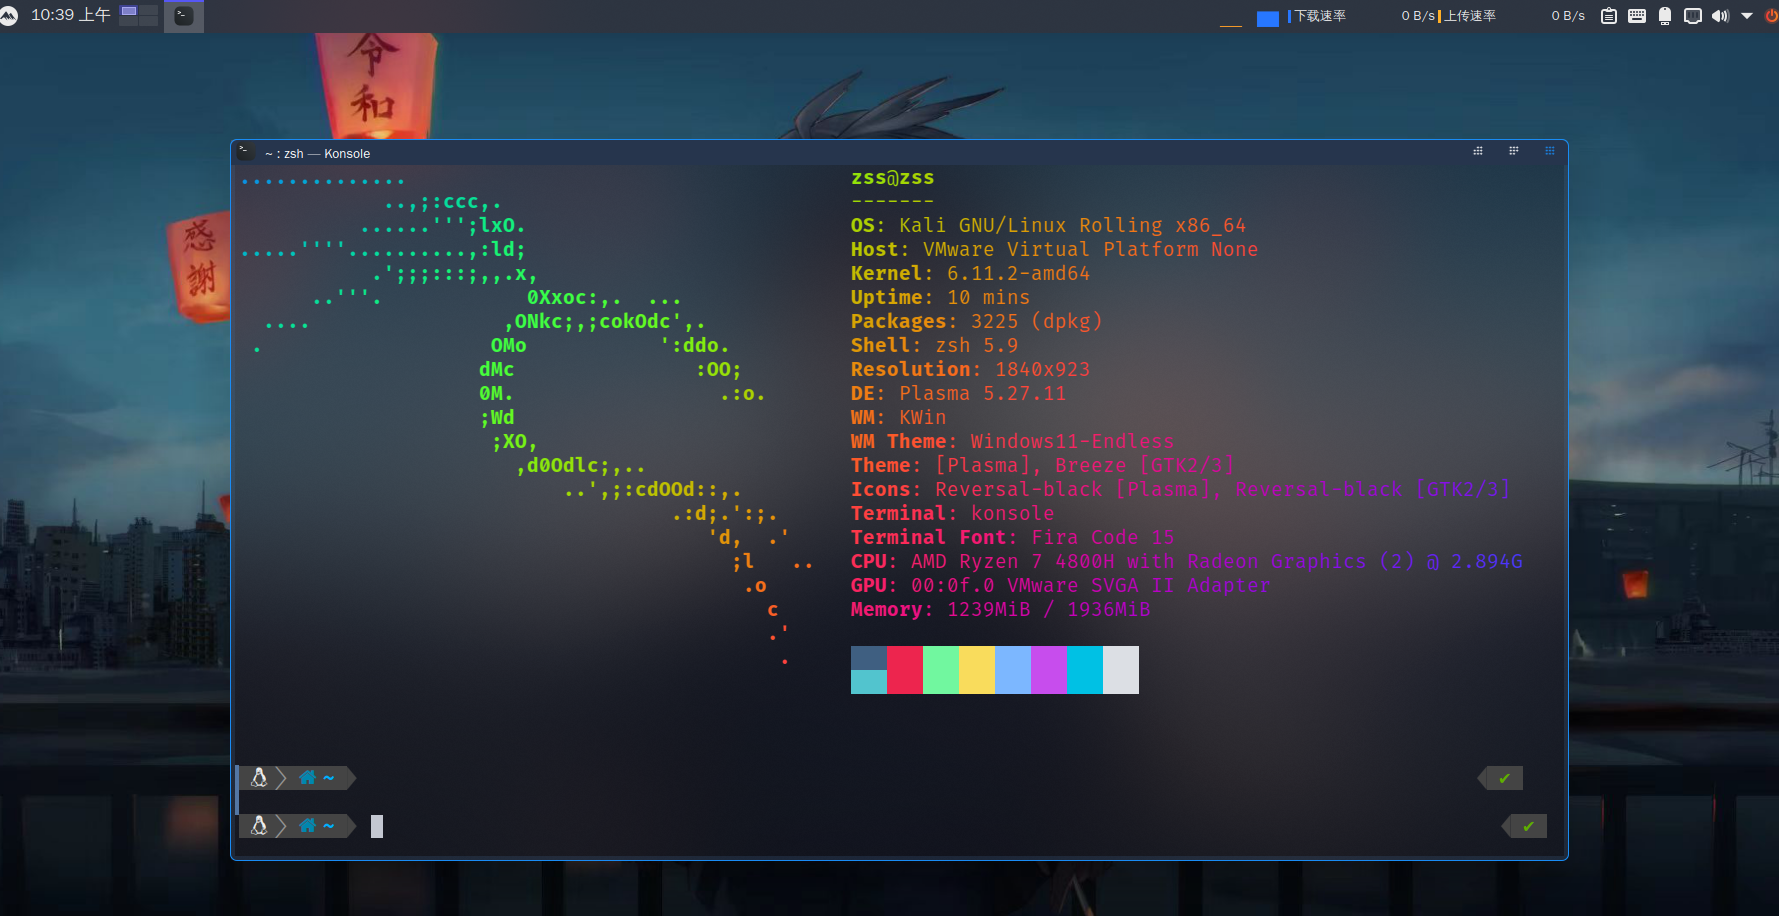Click the blue download speed indicator in the panel
Viewport: 1779px width, 916px height.
(1267, 17)
